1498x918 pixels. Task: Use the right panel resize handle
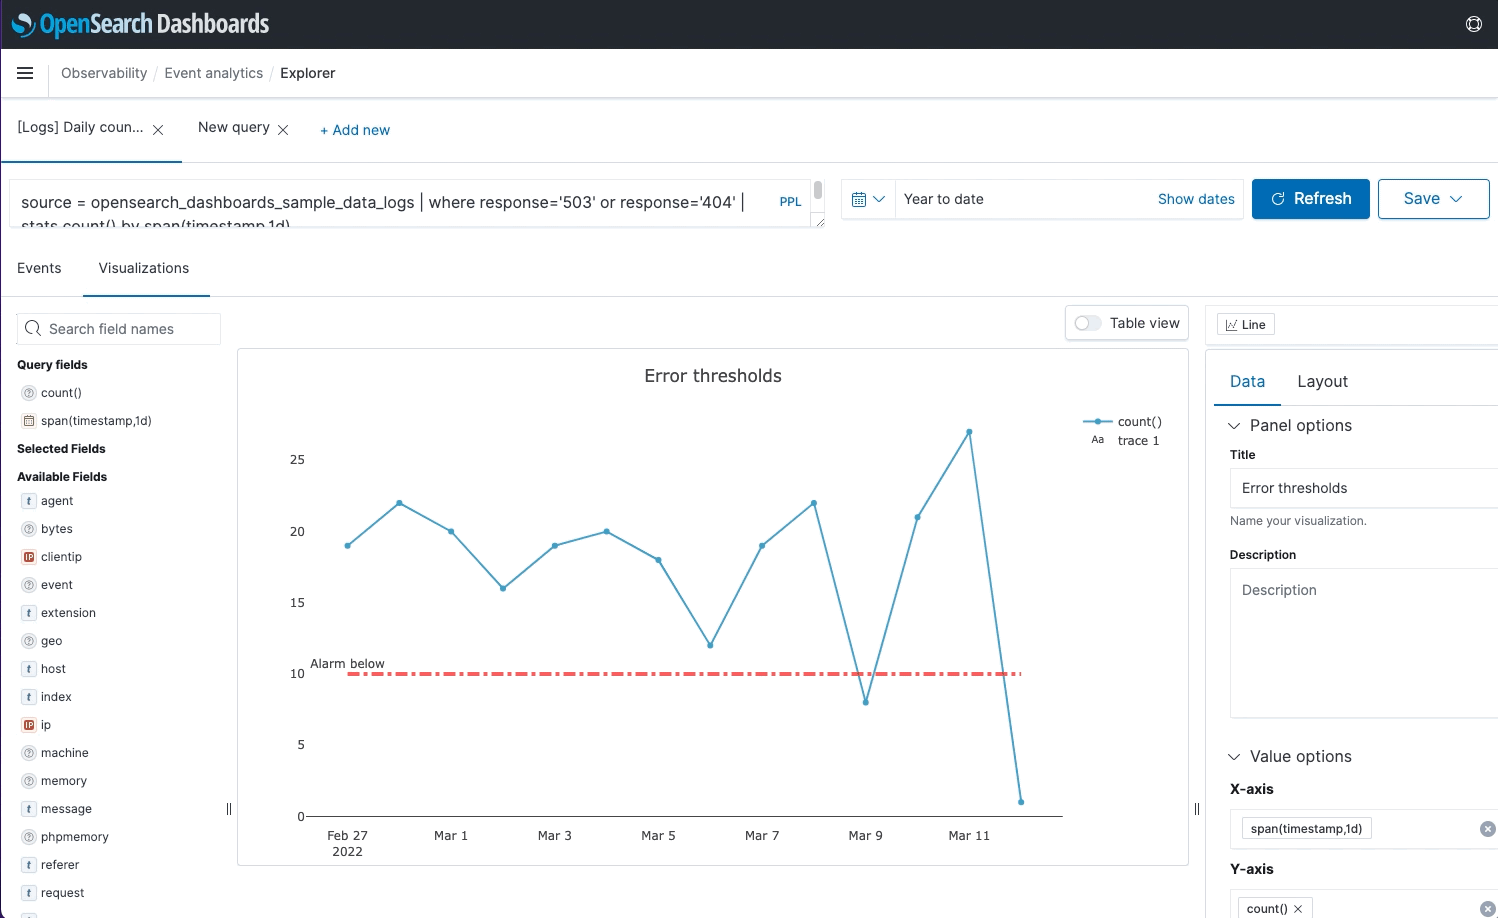click(x=1197, y=809)
